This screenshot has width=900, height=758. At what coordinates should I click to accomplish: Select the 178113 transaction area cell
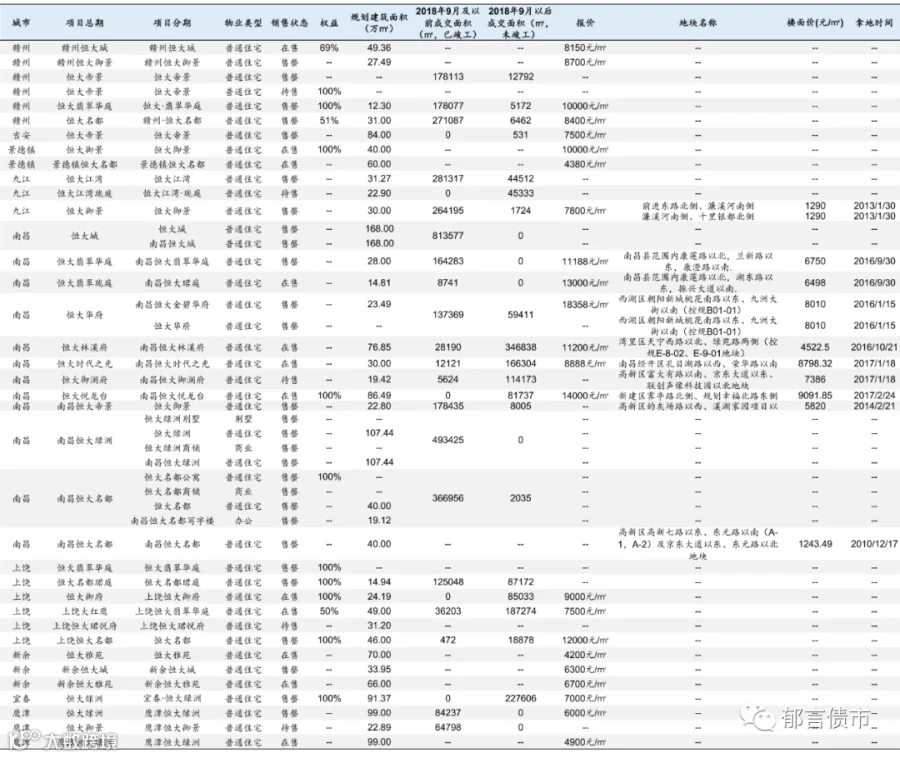448,77
